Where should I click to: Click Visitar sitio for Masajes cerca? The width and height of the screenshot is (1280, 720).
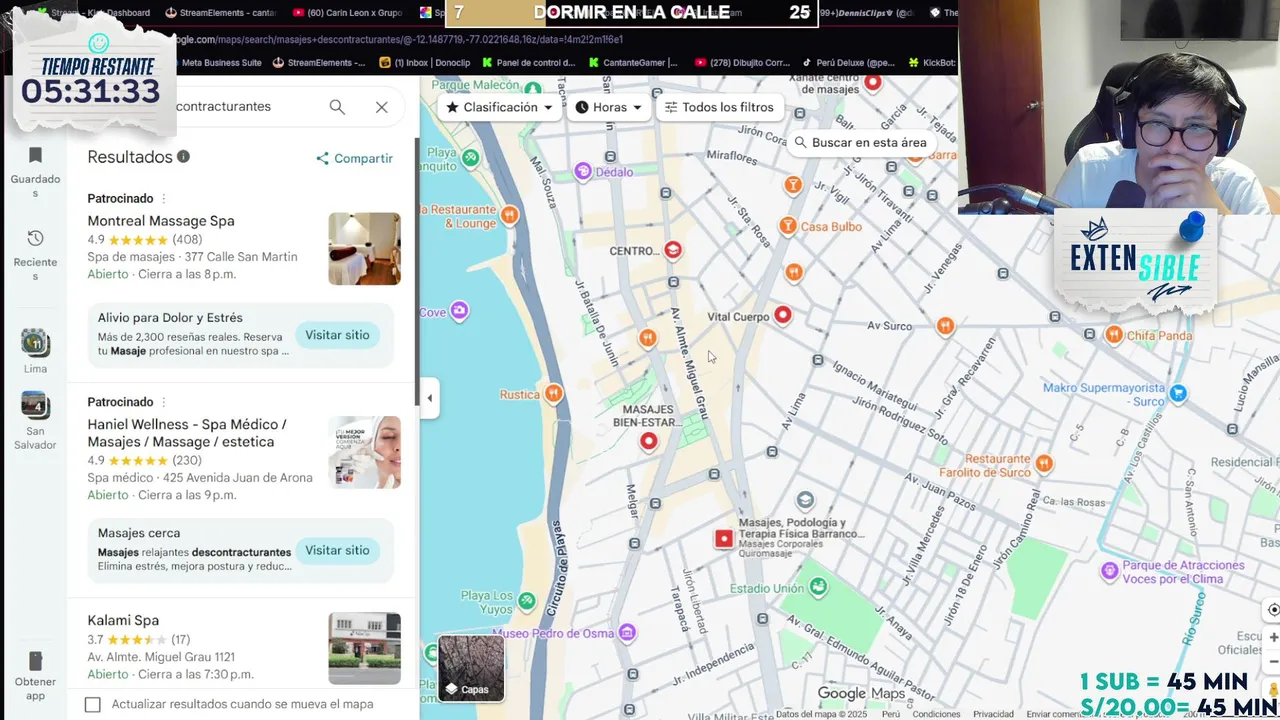(x=337, y=550)
